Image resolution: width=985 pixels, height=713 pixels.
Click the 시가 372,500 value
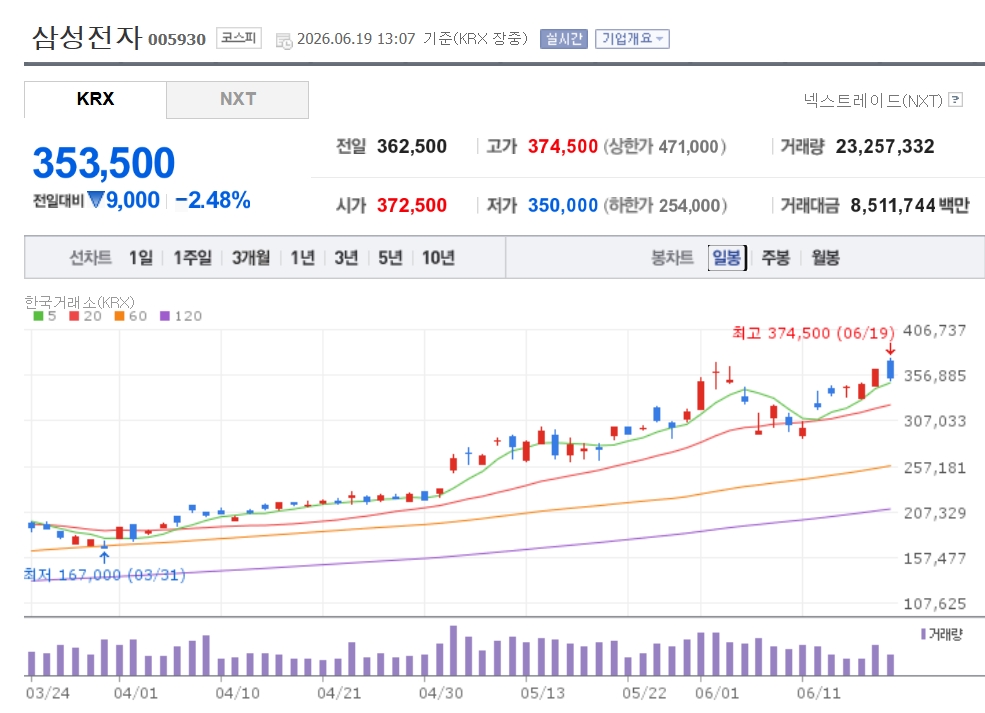[411, 205]
